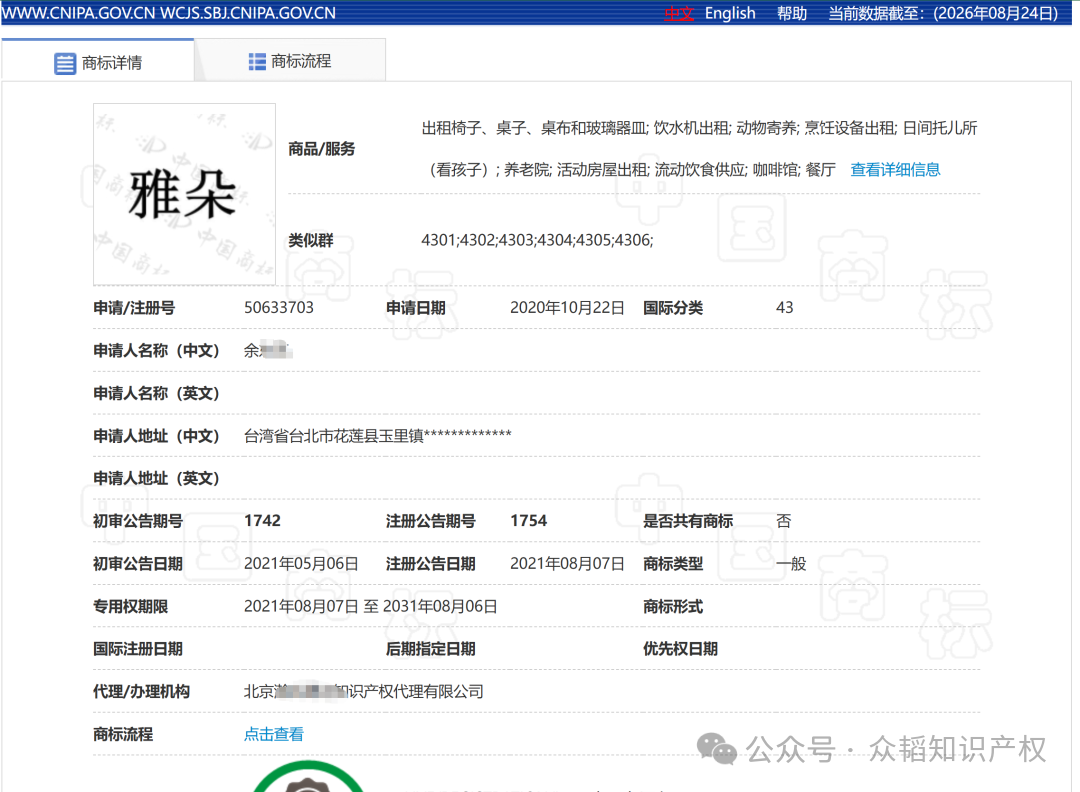Select exclusive right period 2021年08月07日 至 2031年08月06日
The height and width of the screenshot is (792, 1080).
[x=371, y=606]
